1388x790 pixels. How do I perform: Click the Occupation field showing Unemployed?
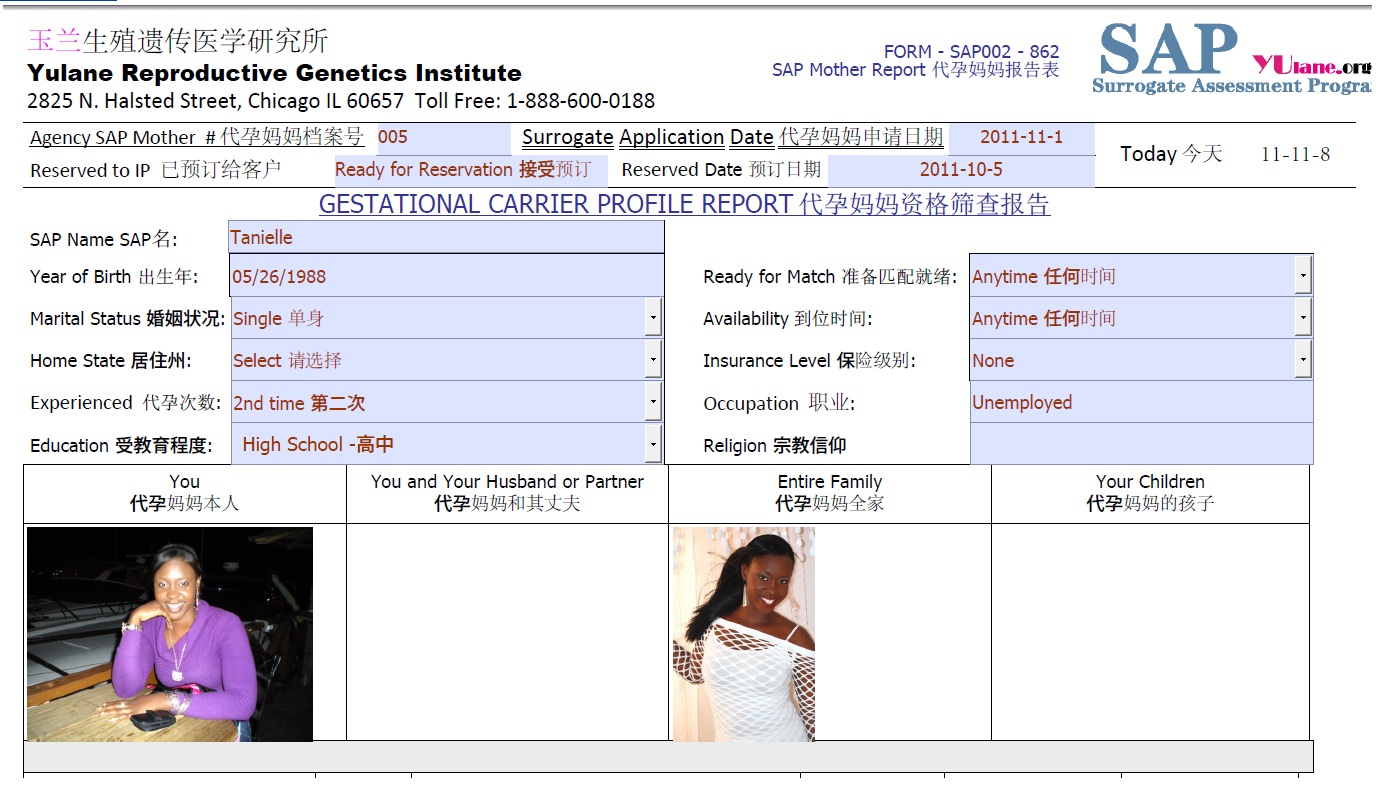point(1141,402)
